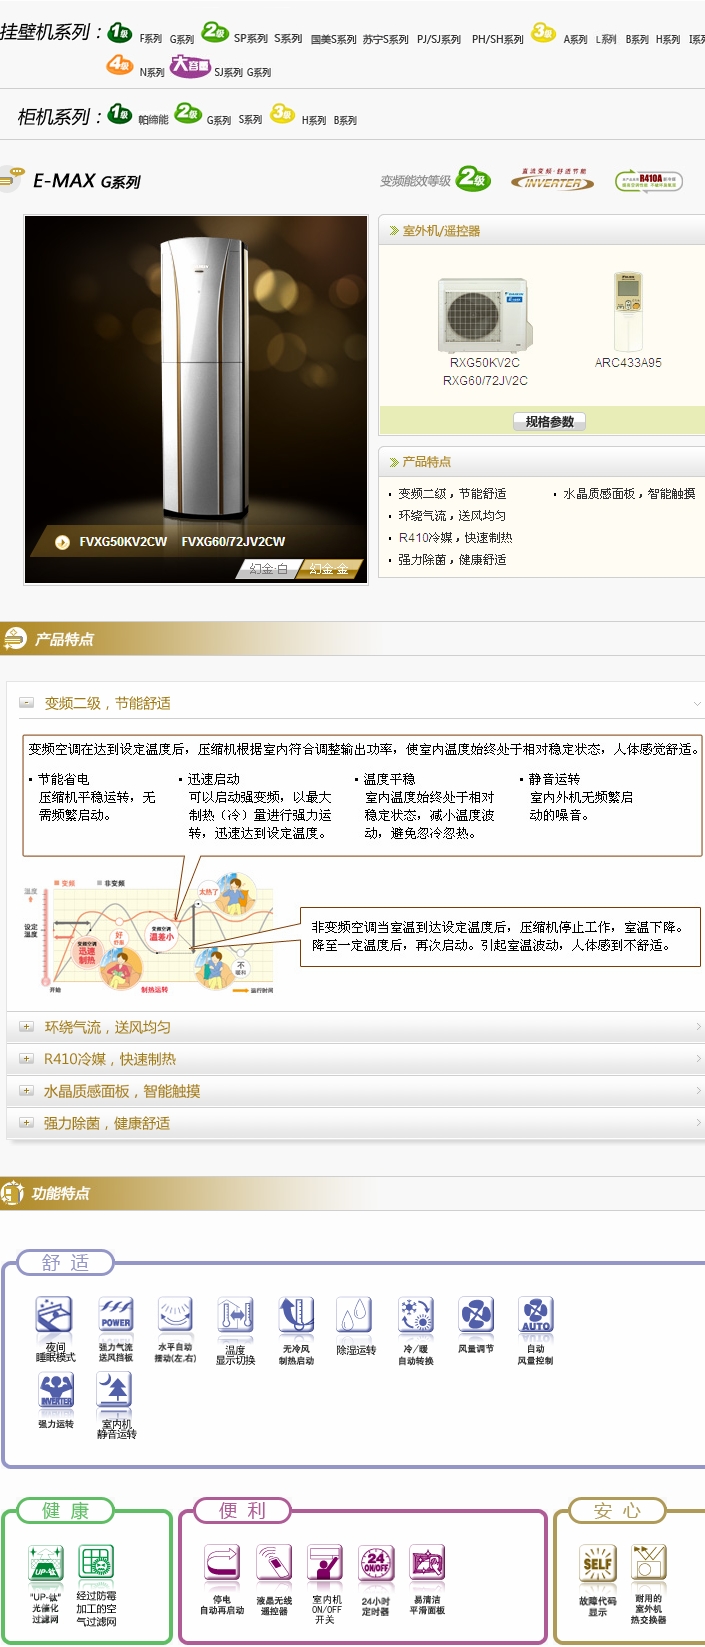The image size is (705, 1647).
Task: Click the 强力气流 POWER icon
Action: (115, 1315)
